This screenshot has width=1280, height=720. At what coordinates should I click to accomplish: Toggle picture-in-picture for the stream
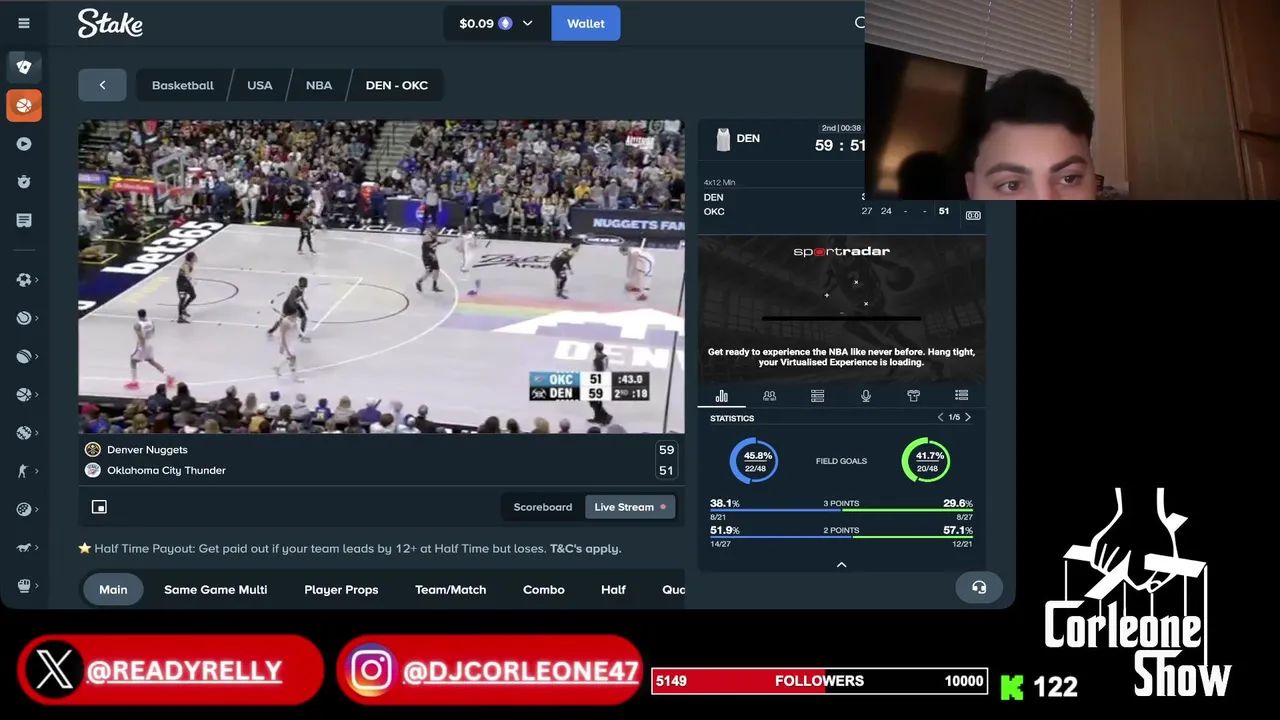[99, 507]
